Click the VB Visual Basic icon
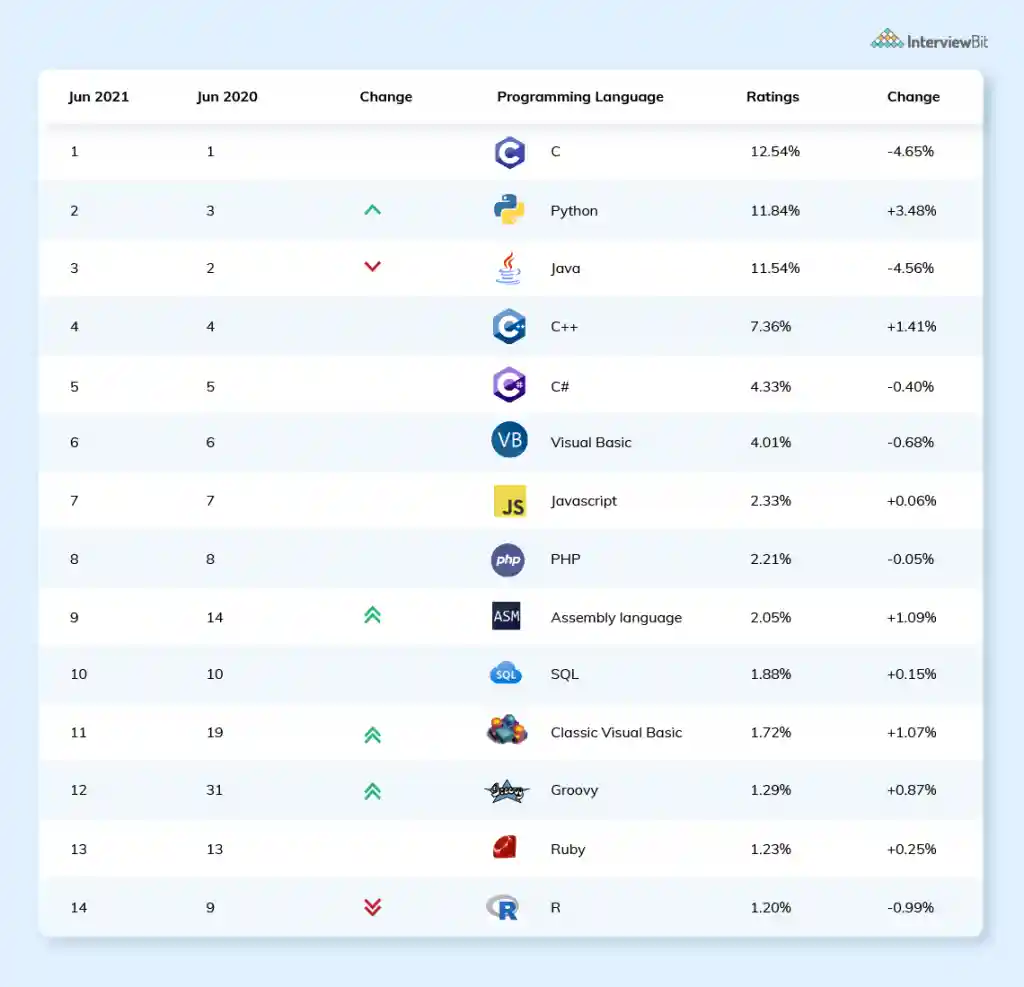Image resolution: width=1024 pixels, height=987 pixels. pos(509,440)
